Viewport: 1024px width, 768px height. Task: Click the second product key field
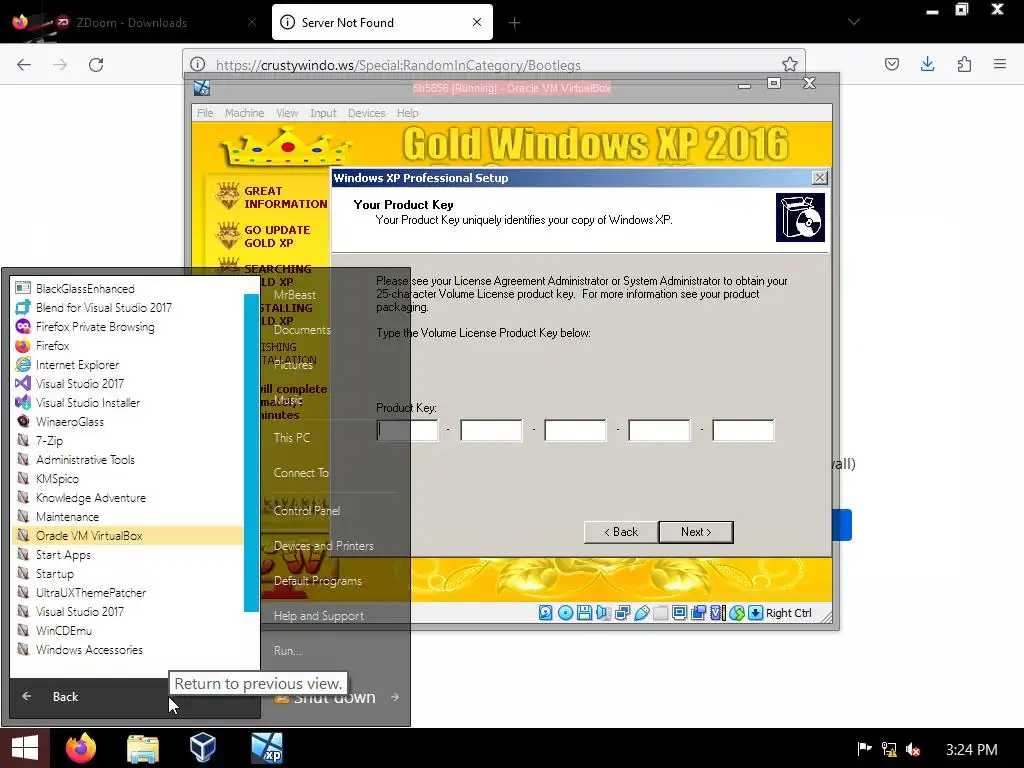coord(491,431)
